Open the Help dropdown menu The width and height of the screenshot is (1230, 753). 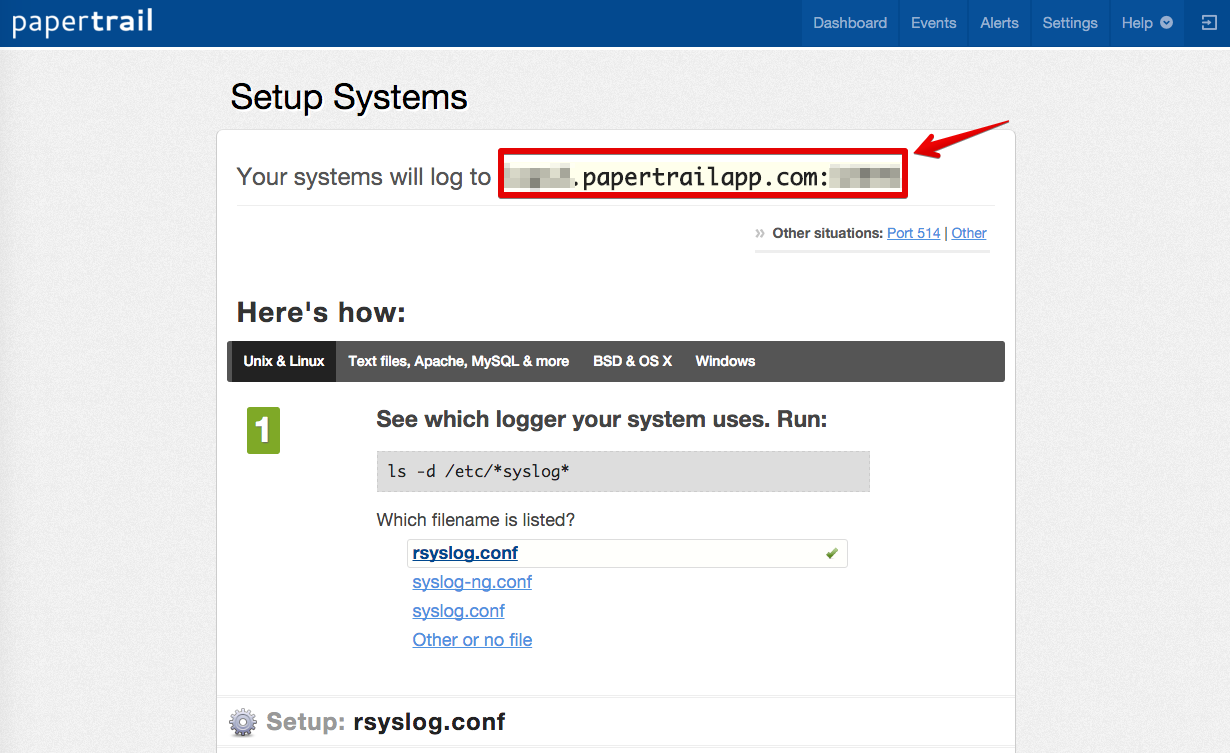[1146, 23]
